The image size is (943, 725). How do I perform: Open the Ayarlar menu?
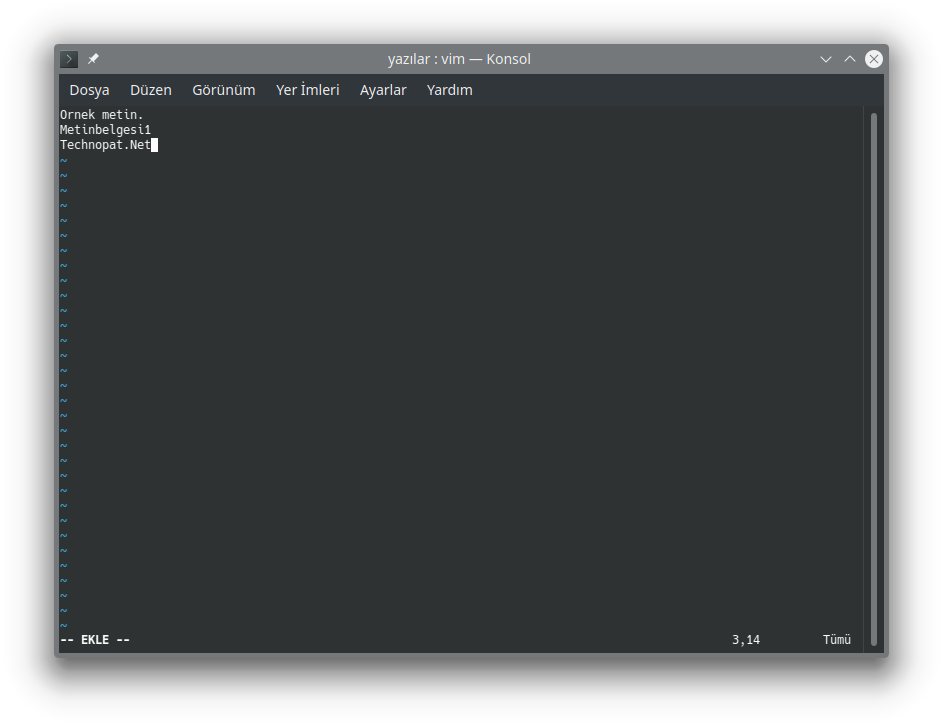tap(383, 90)
